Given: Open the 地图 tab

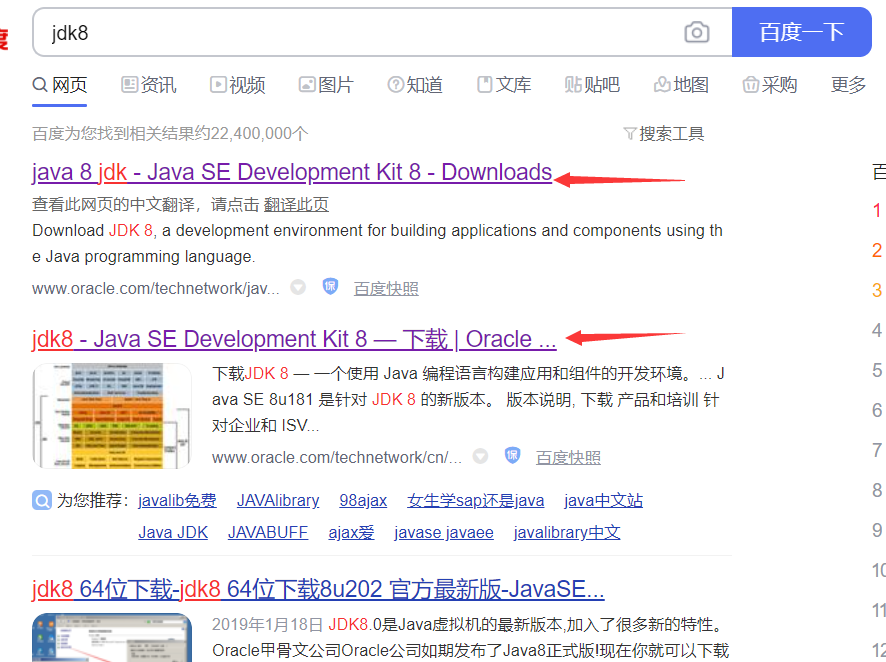Looking at the screenshot, I should [681, 85].
